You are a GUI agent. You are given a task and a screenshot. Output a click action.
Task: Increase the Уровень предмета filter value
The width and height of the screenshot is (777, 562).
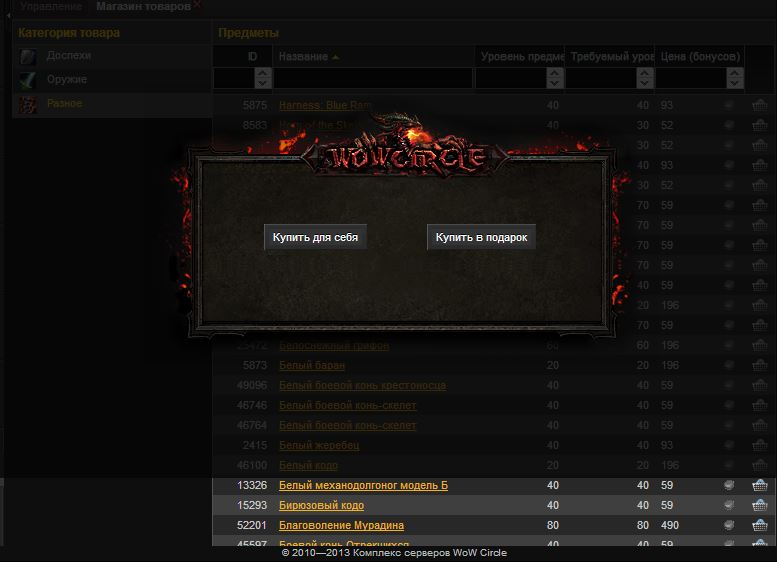[x=555, y=73]
